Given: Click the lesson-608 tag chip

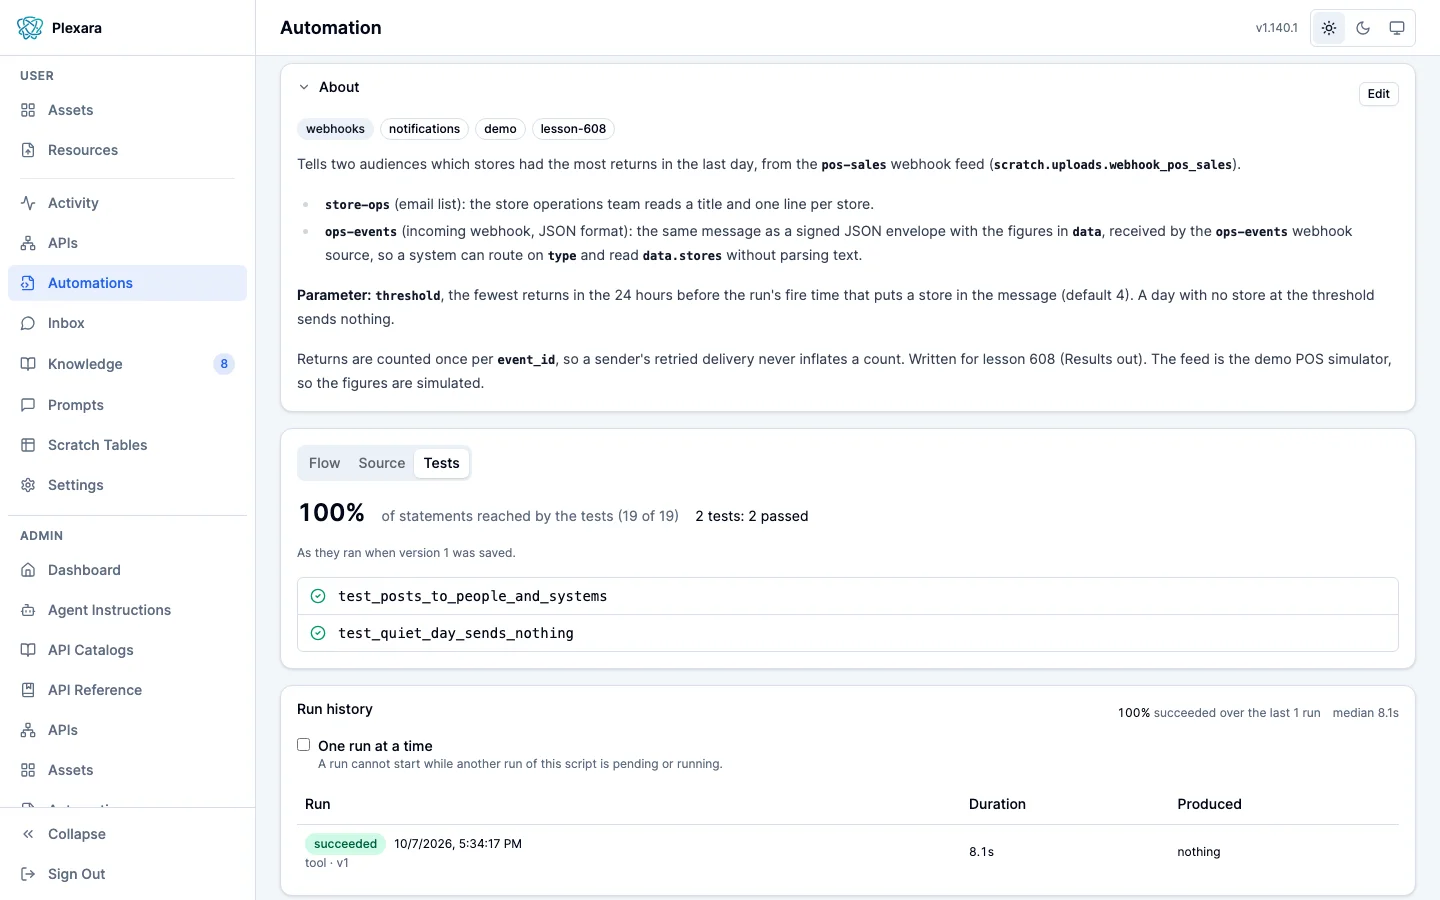Looking at the screenshot, I should [573, 129].
